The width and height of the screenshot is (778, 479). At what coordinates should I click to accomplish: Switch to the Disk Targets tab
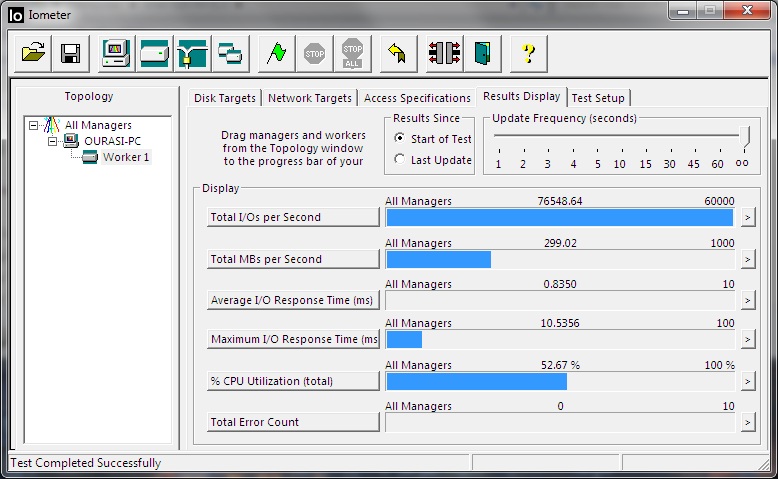click(x=225, y=98)
